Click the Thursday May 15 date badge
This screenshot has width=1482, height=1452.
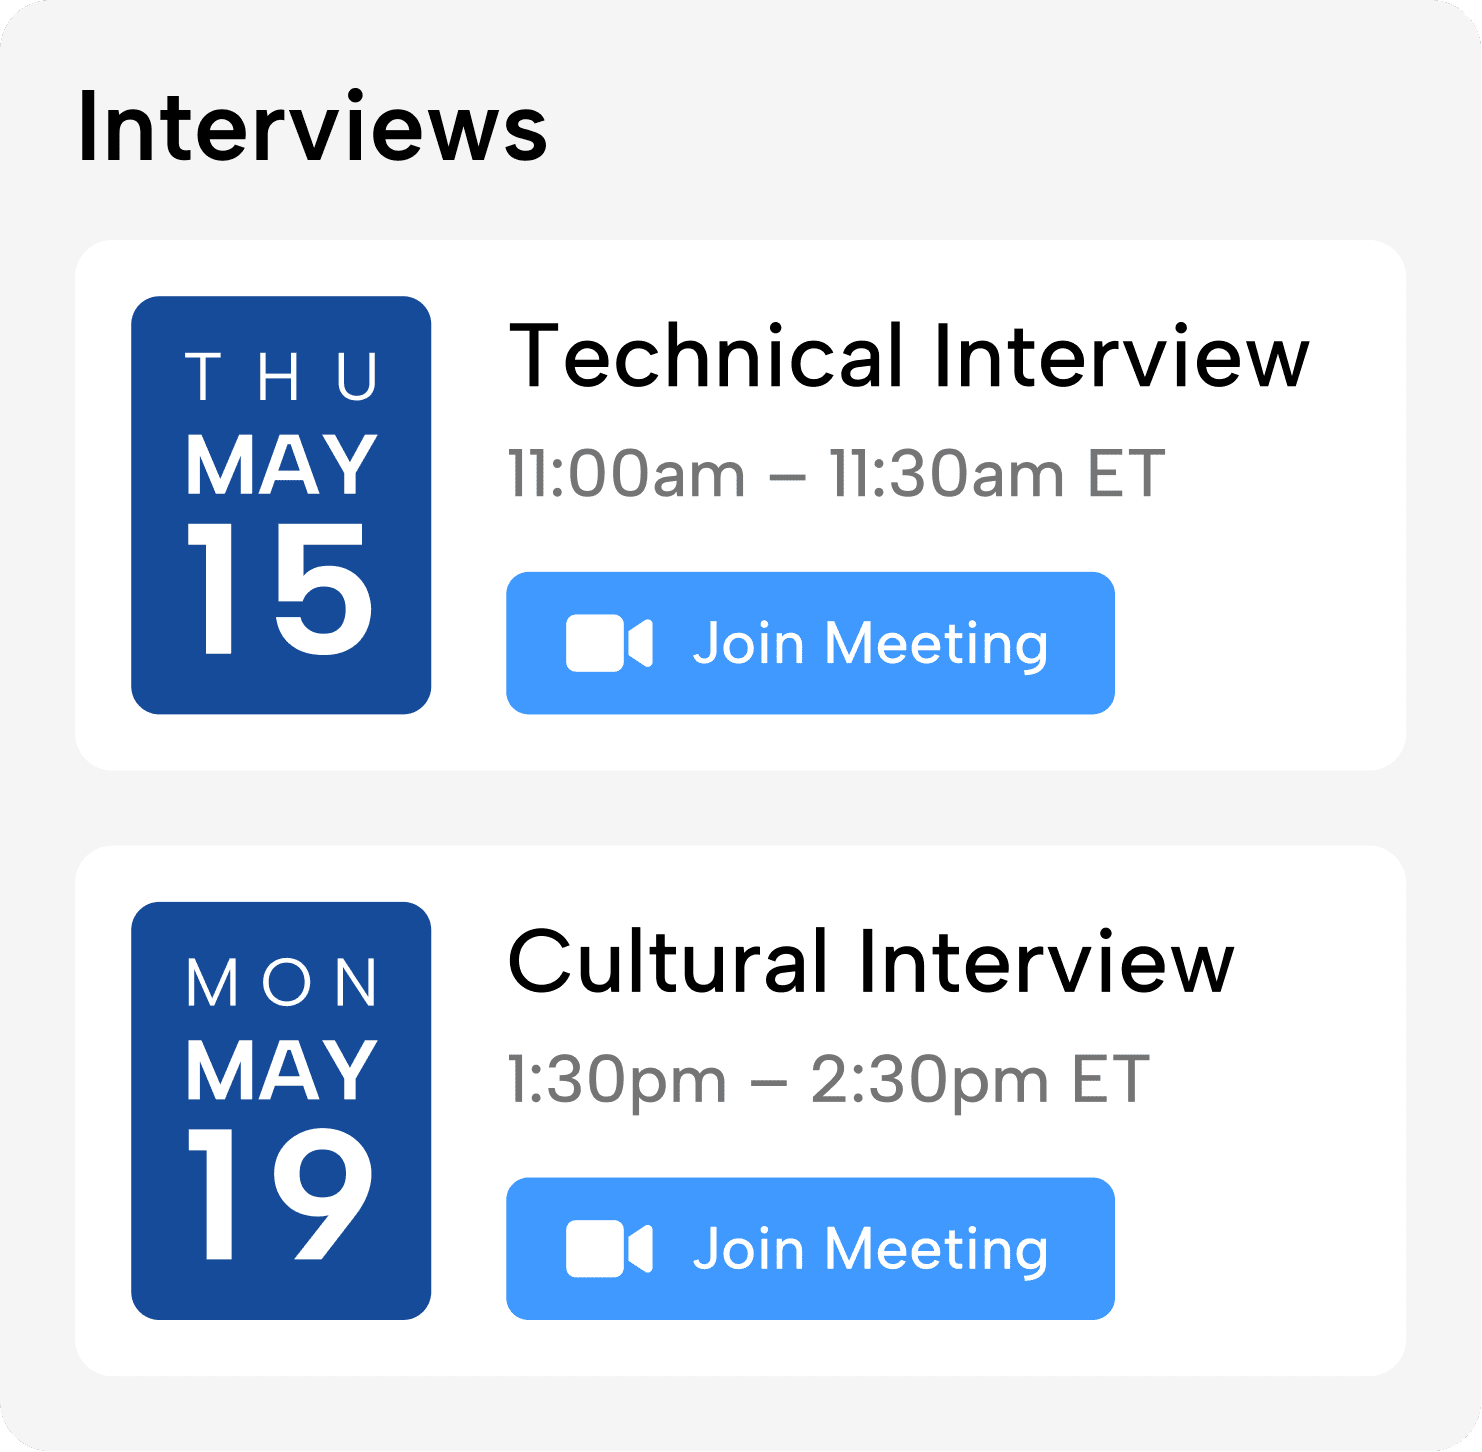point(281,505)
